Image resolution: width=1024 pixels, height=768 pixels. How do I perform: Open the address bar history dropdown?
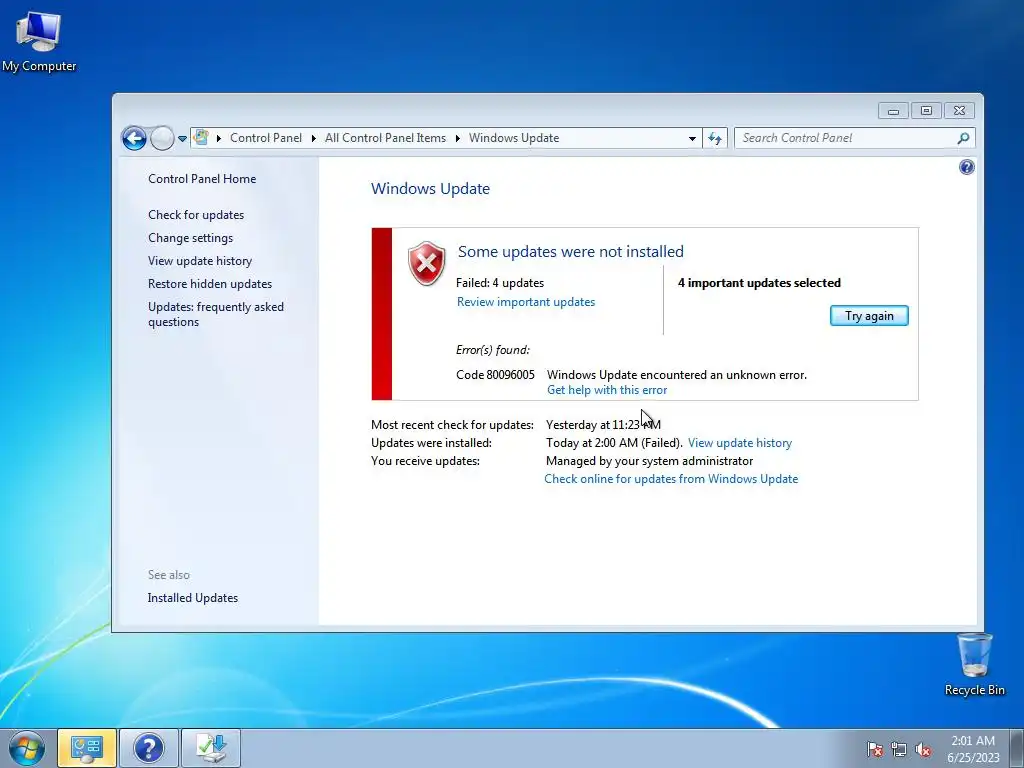tap(692, 138)
